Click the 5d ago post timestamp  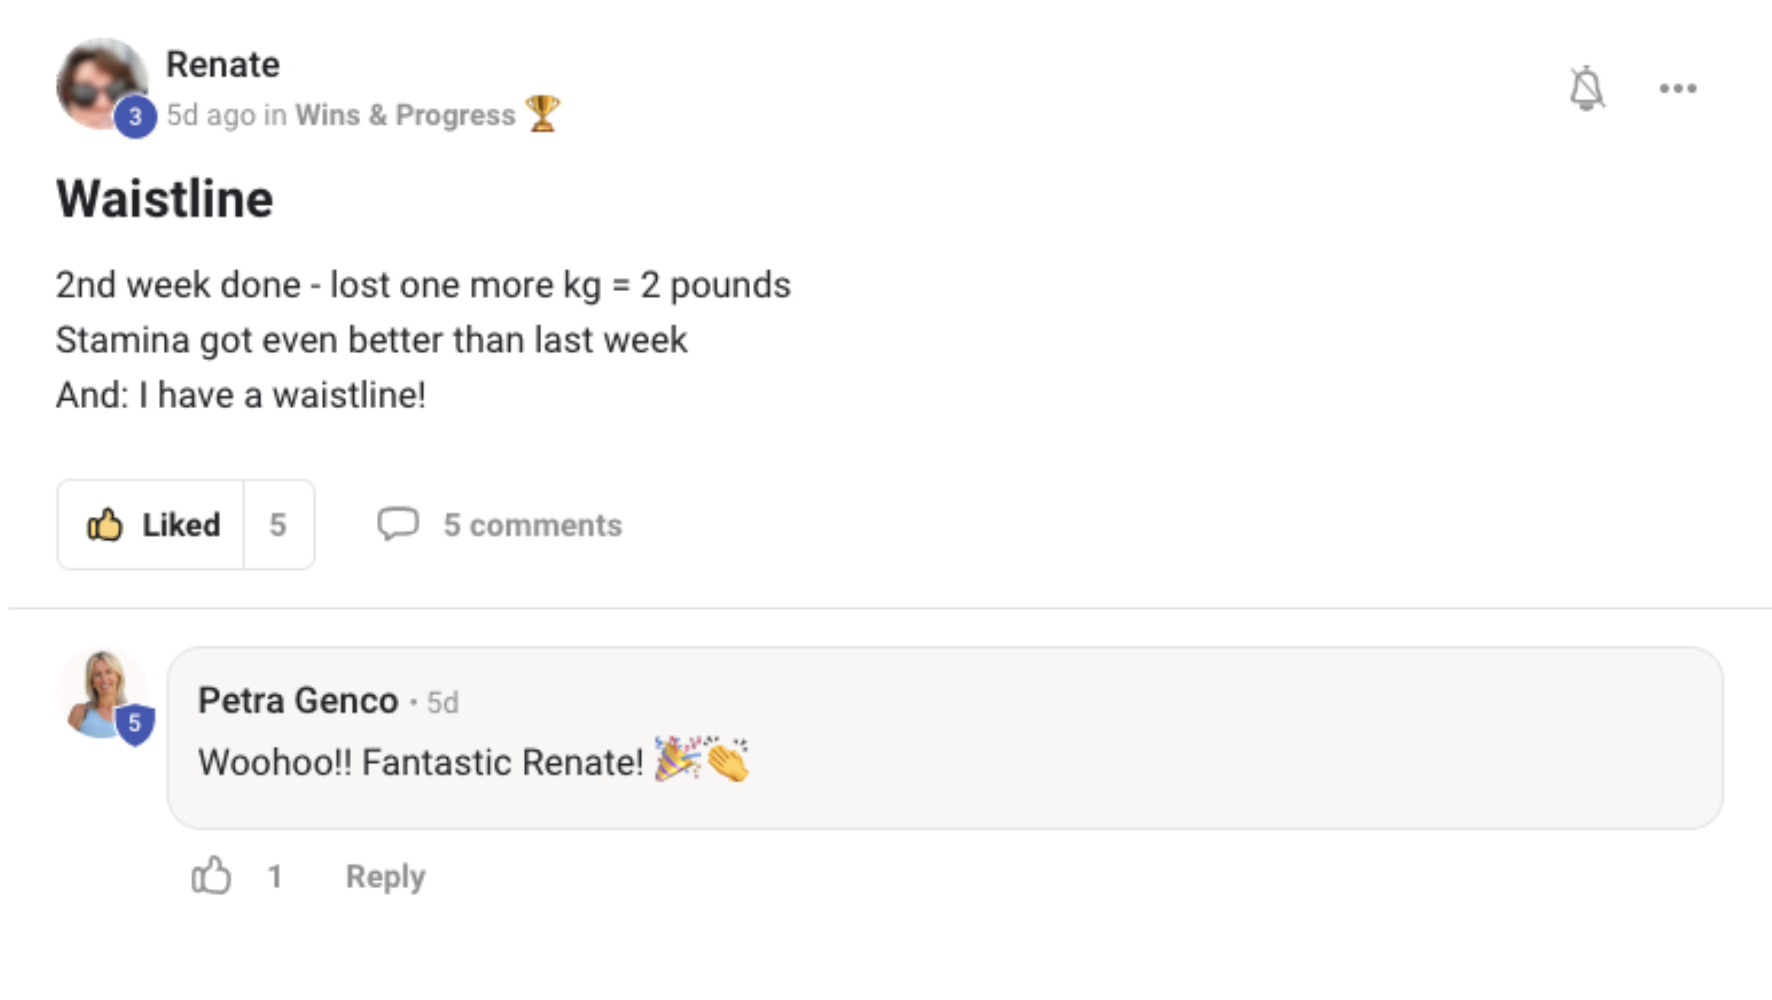pyautogui.click(x=211, y=115)
